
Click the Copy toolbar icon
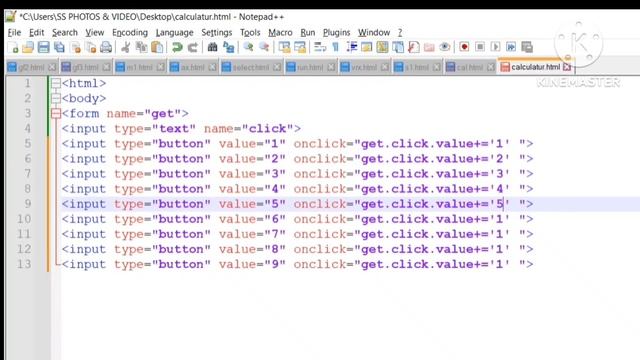pos(141,47)
